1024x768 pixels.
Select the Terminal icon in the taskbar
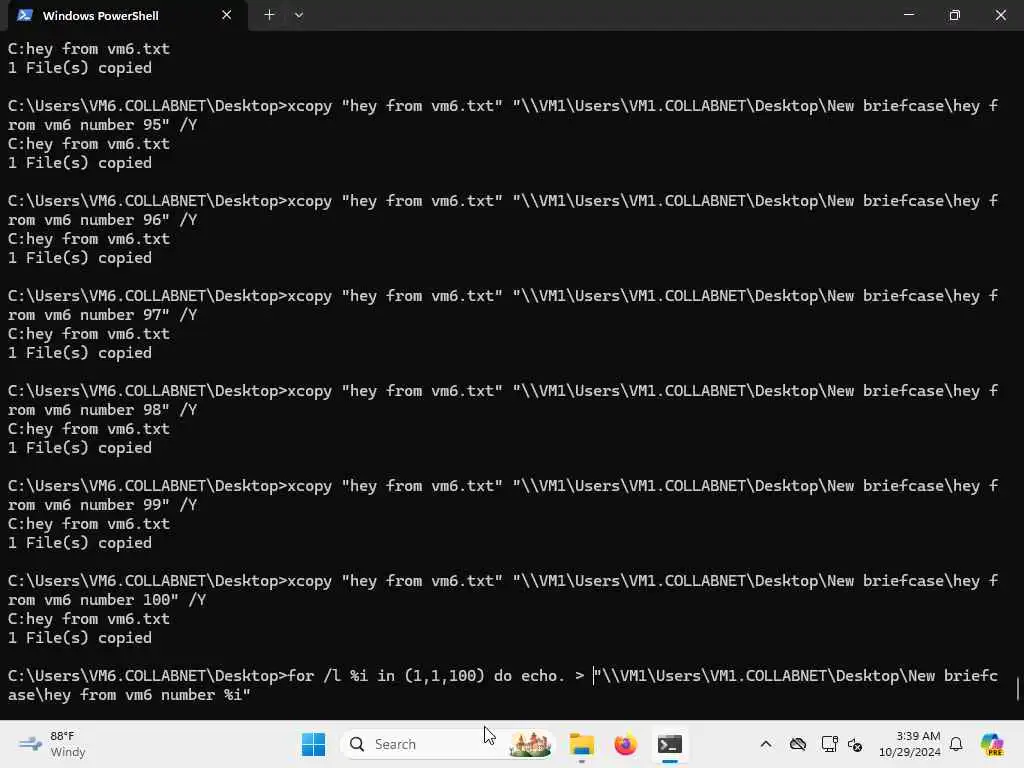[669, 744]
